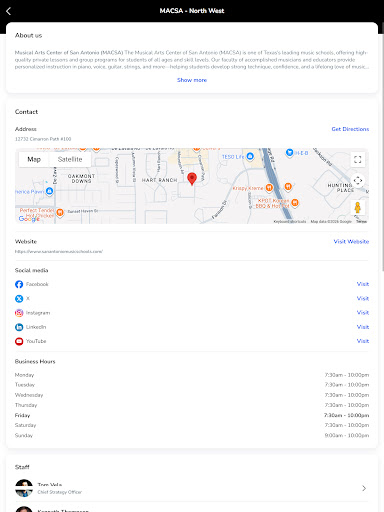Click the Friday business hours row
Viewport: 384px width, 512px height.
[192, 415]
